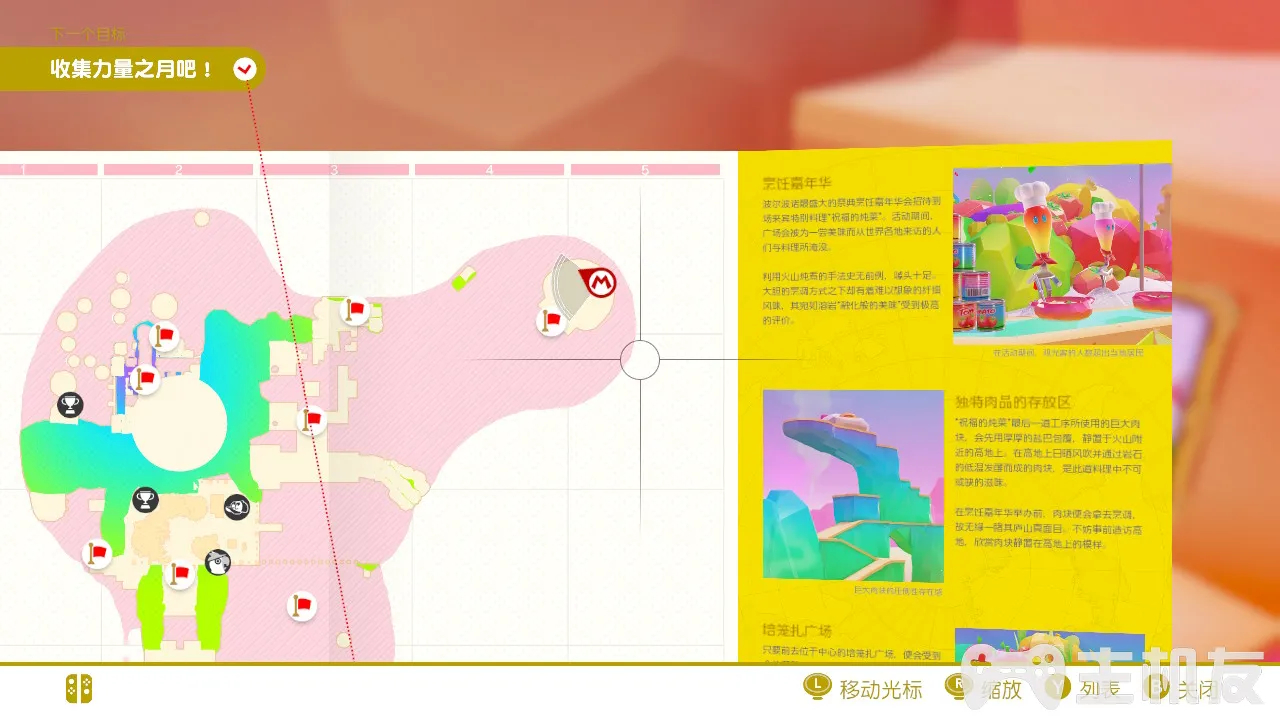Open the meat storage cliff photo
The image size is (1280, 720).
tap(853, 486)
